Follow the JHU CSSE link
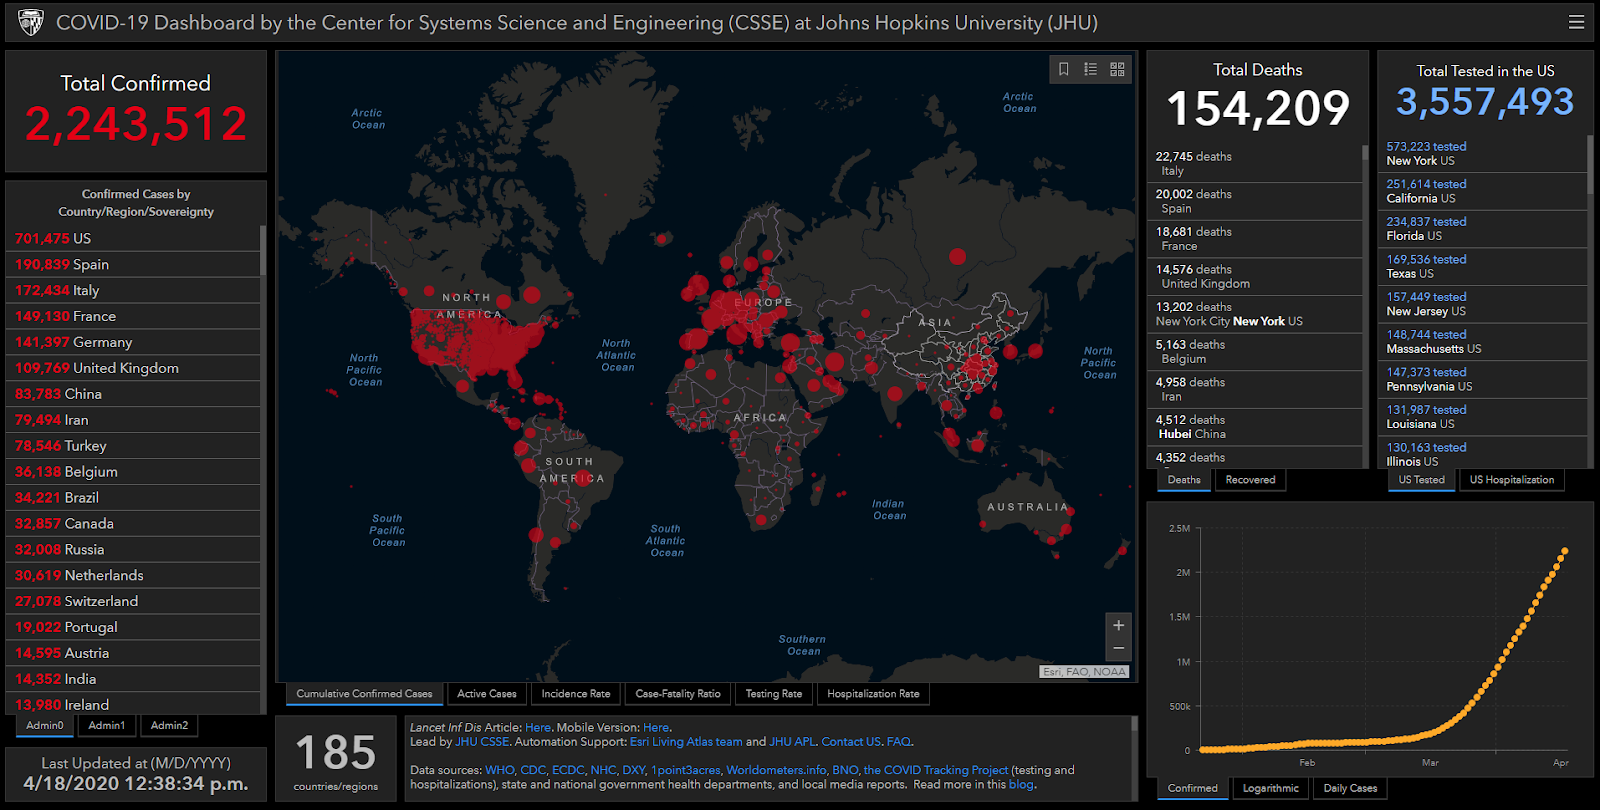1600x810 pixels. (x=482, y=742)
